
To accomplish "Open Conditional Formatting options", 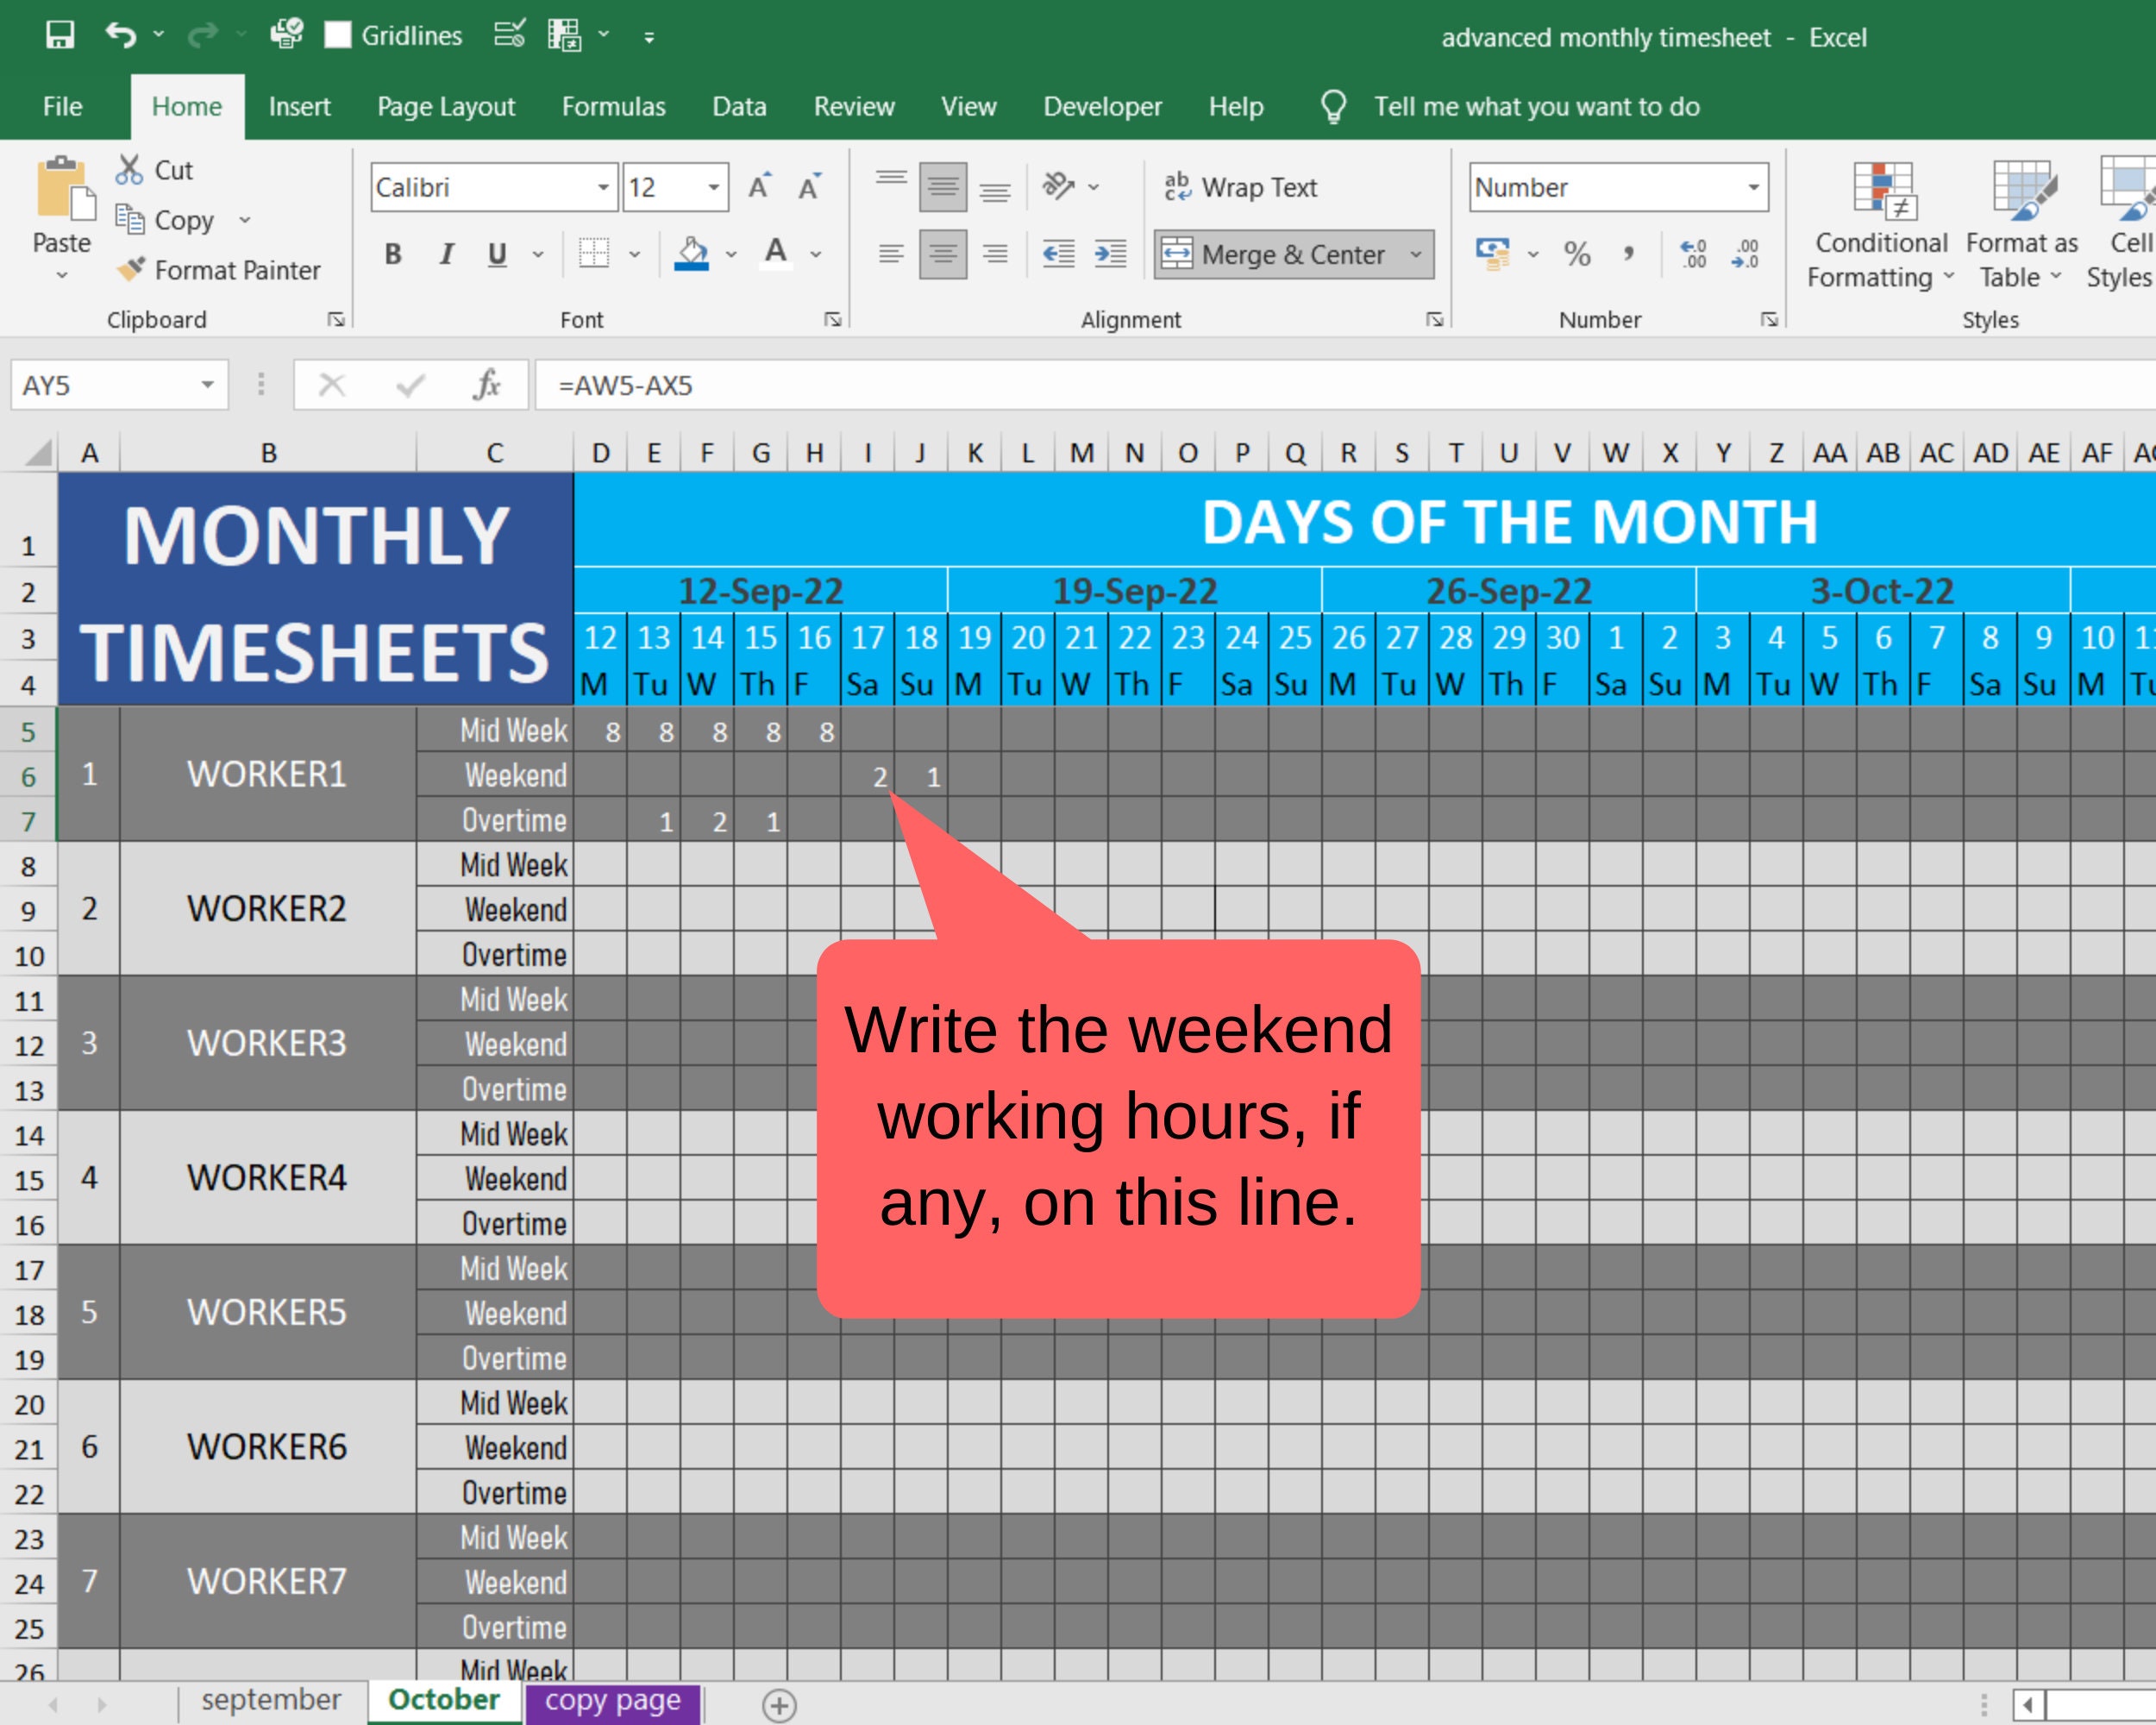I will (x=1878, y=222).
